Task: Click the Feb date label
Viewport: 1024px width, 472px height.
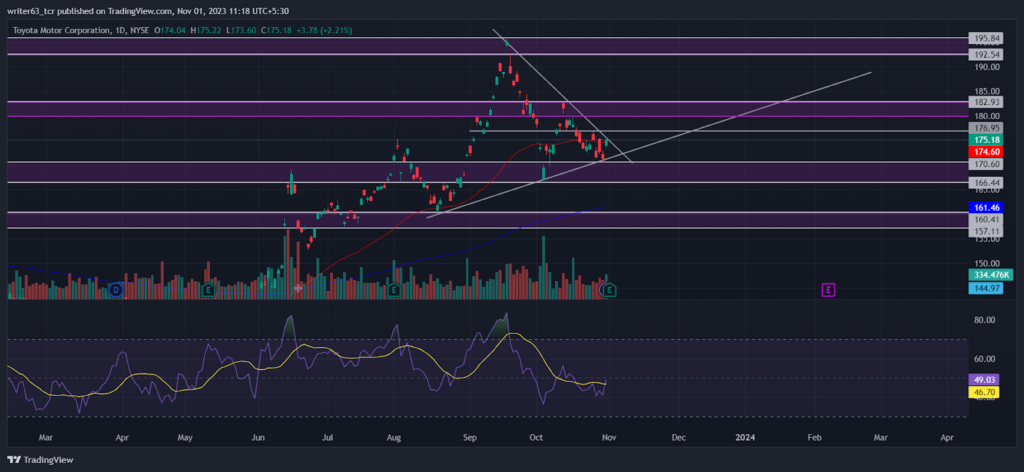Action: 814,435
